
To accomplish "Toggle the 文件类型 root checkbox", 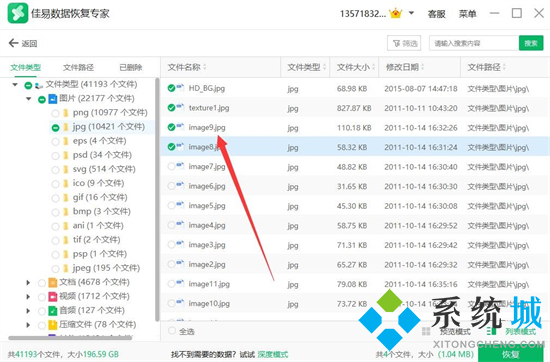I will click(x=28, y=85).
